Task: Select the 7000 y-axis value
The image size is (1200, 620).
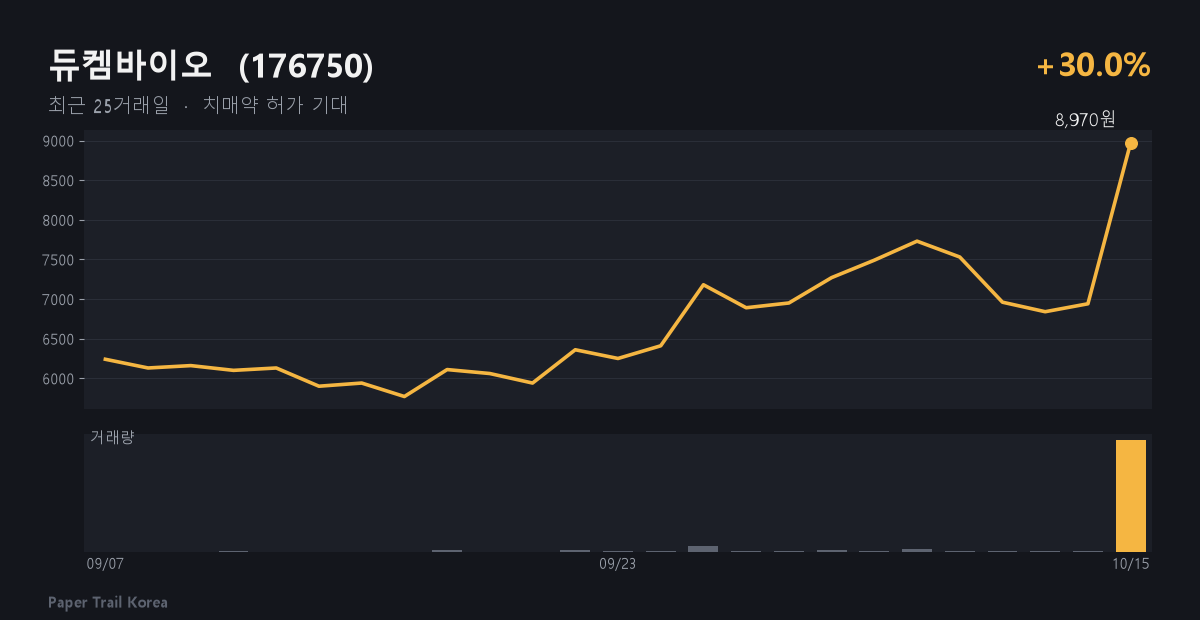Action: [58, 300]
